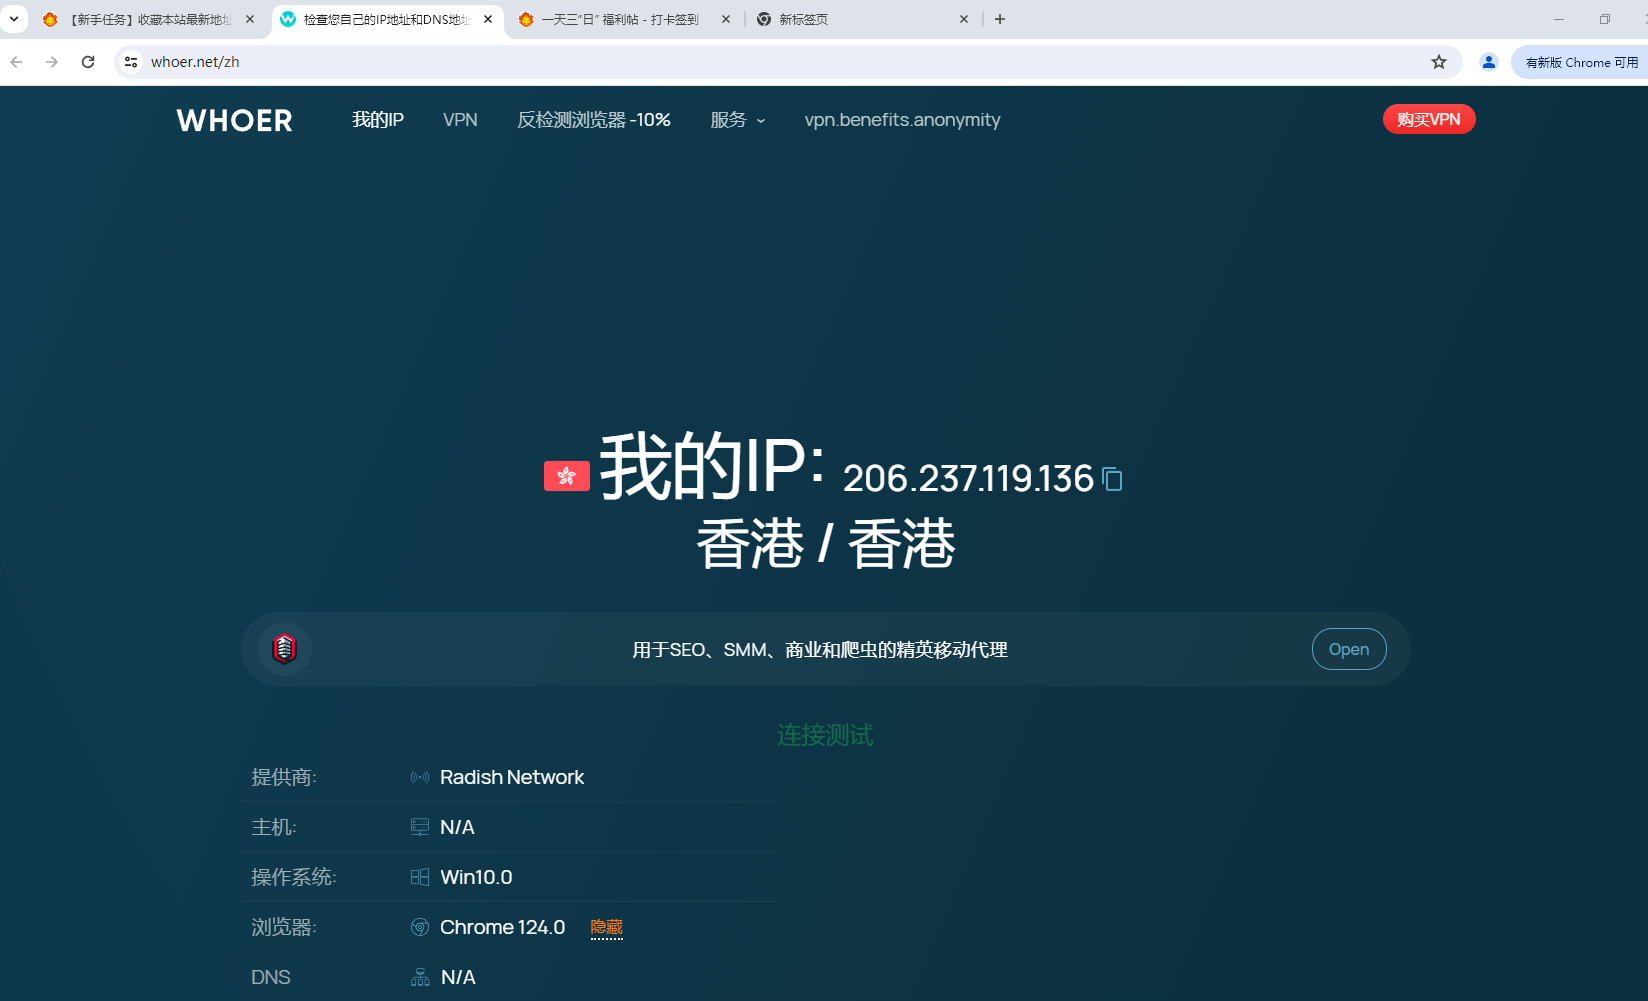Reload the whoer.net page

click(88, 62)
